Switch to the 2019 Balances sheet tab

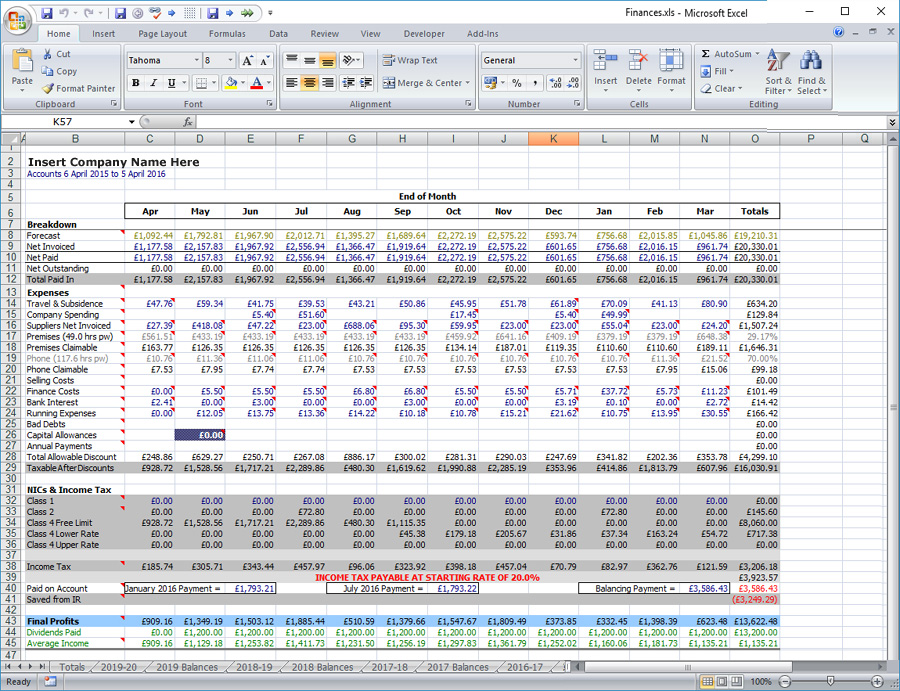(x=187, y=667)
